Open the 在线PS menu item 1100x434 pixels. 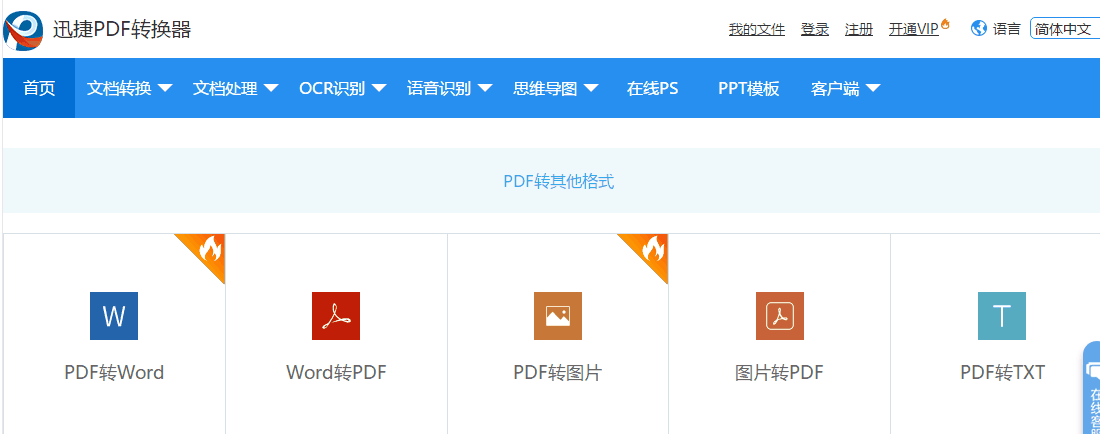click(x=652, y=89)
